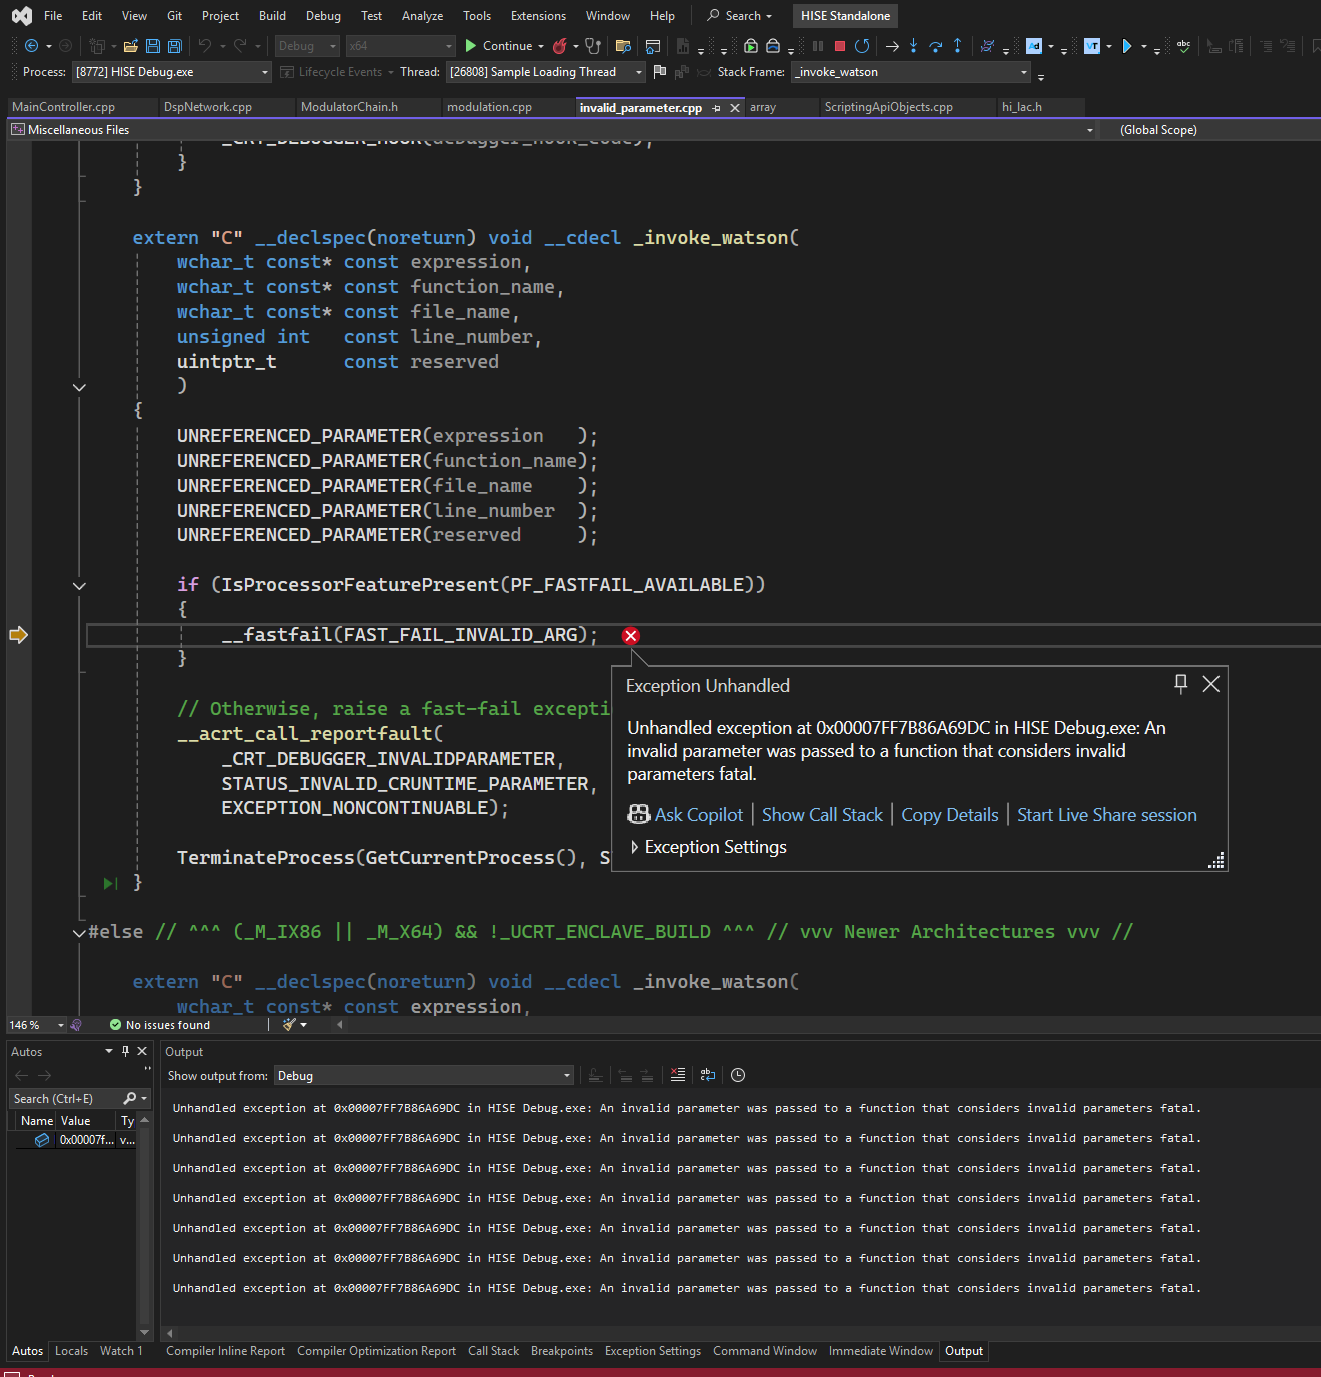Click Start Live Share session link

tap(1107, 815)
